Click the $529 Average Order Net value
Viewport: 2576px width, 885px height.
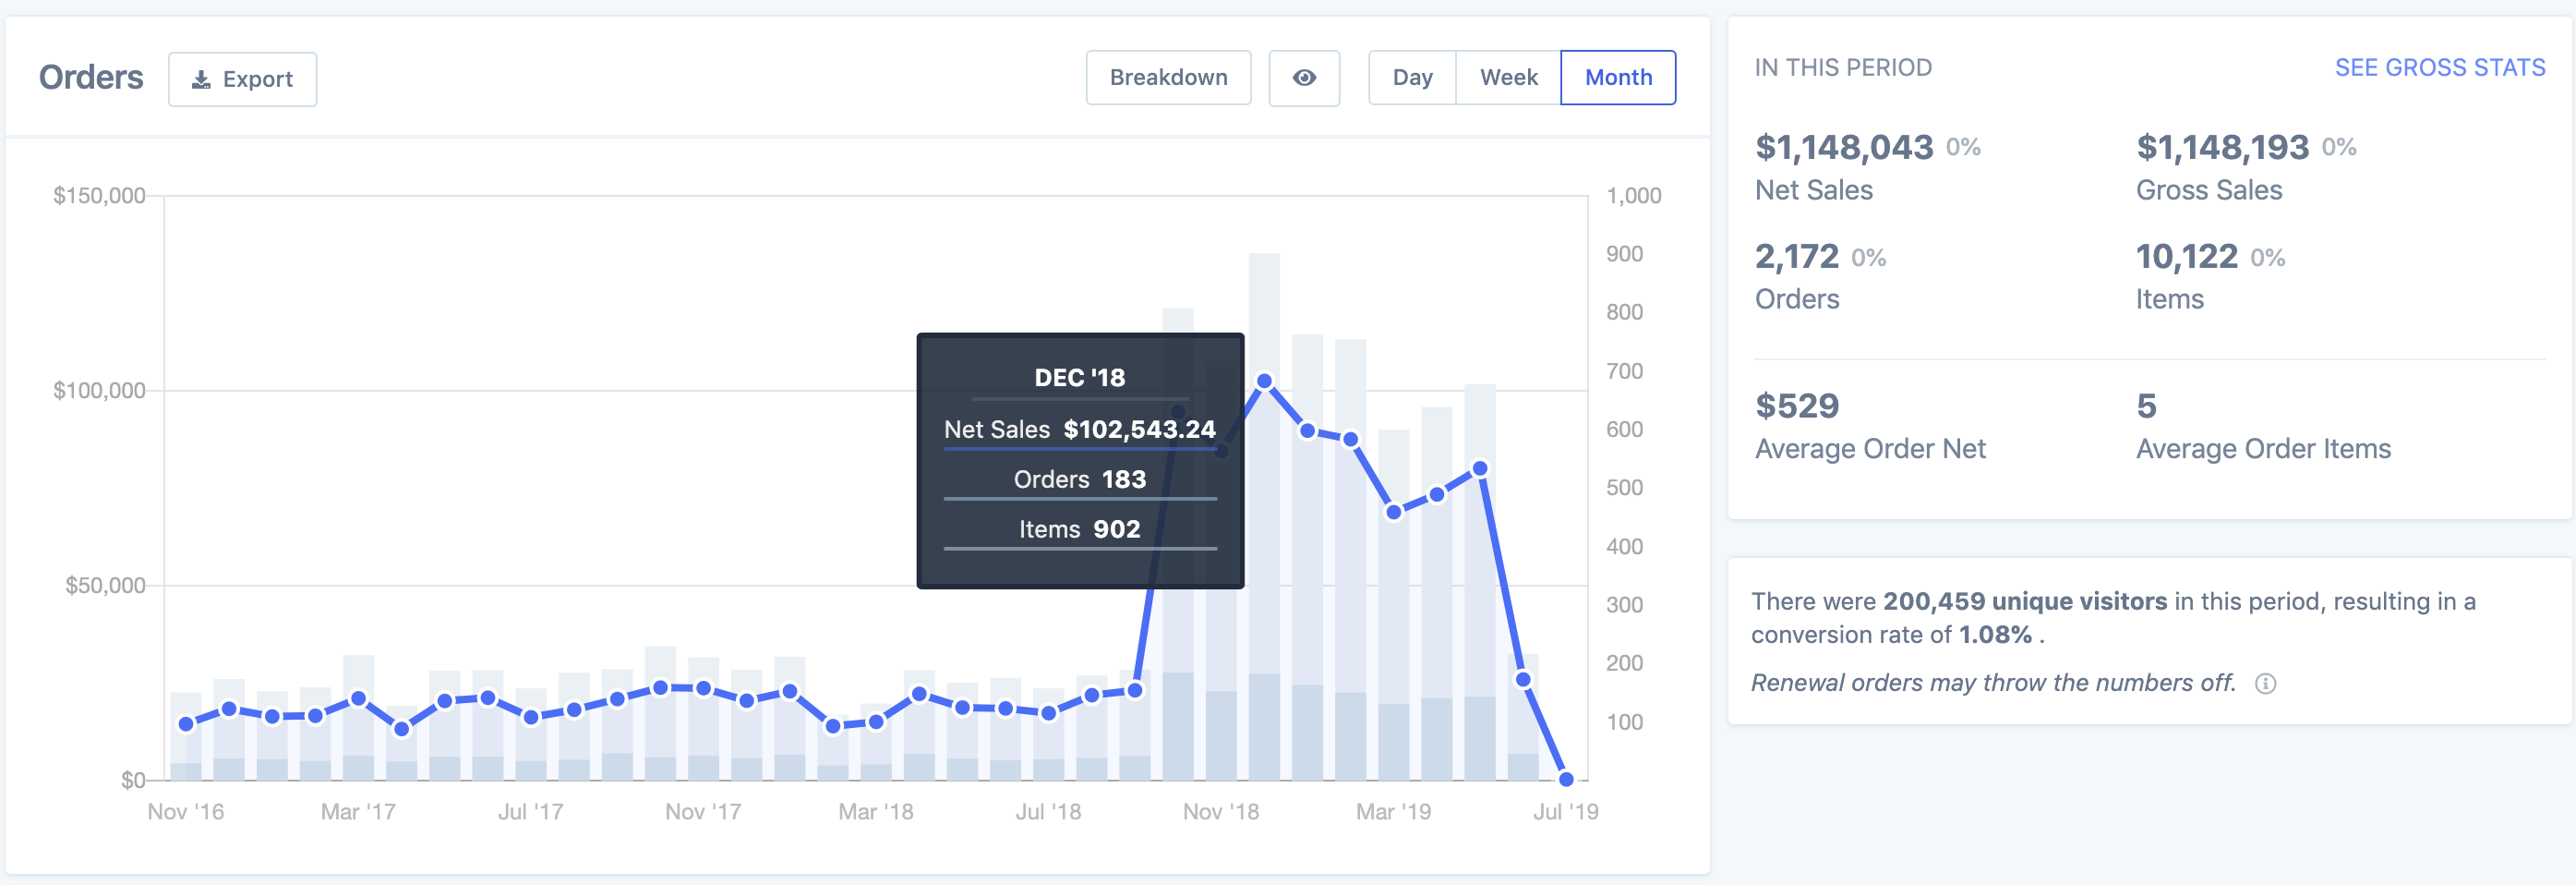pyautogui.click(x=1796, y=406)
